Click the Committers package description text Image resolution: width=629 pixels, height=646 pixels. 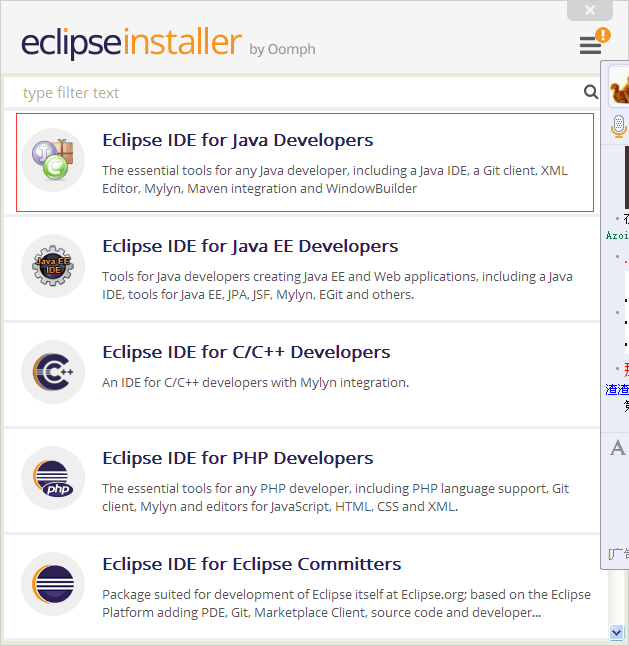[346, 604]
